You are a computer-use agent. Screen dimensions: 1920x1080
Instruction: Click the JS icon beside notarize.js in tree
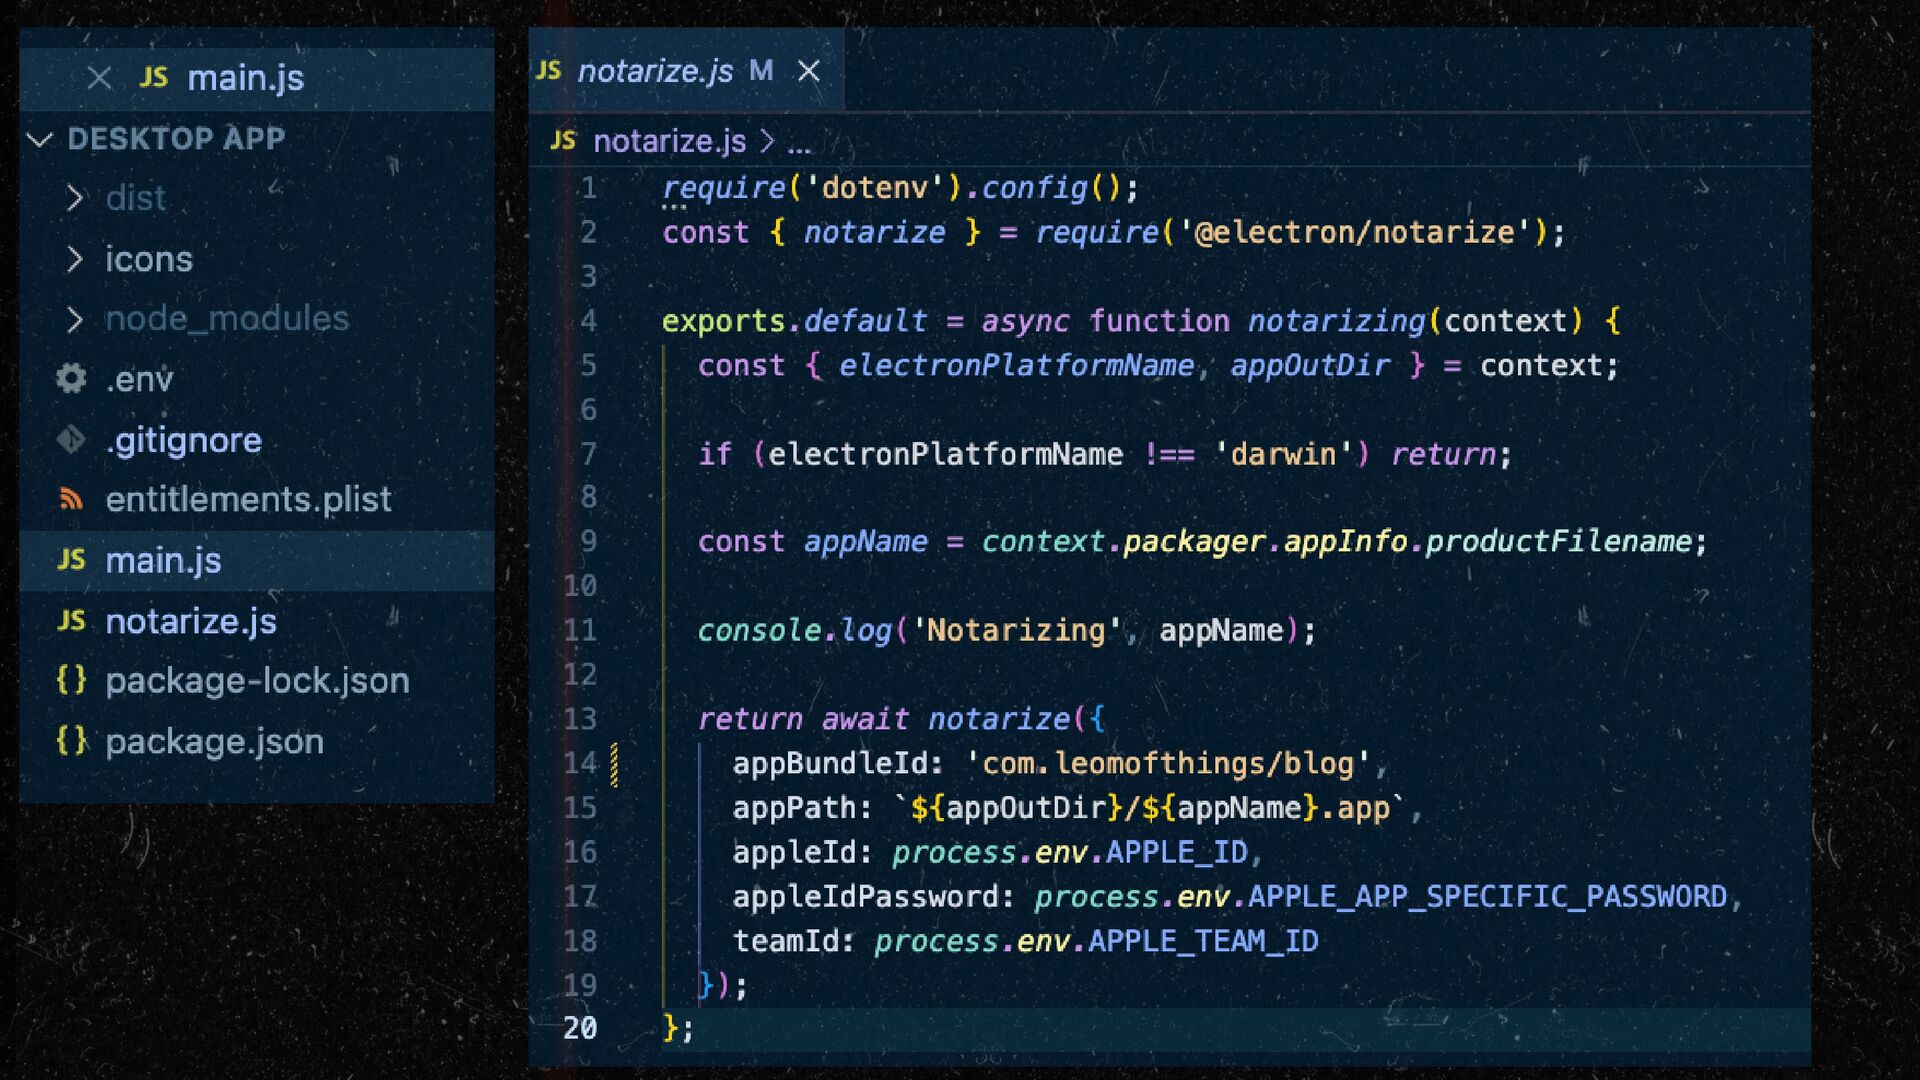click(x=71, y=621)
